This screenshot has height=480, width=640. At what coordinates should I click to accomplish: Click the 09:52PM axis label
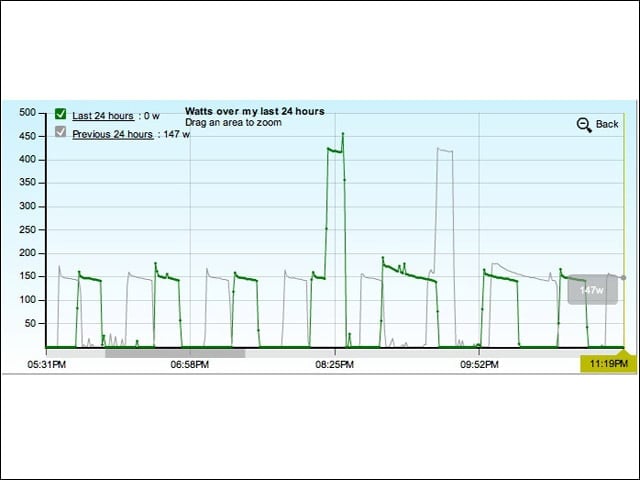(479, 364)
